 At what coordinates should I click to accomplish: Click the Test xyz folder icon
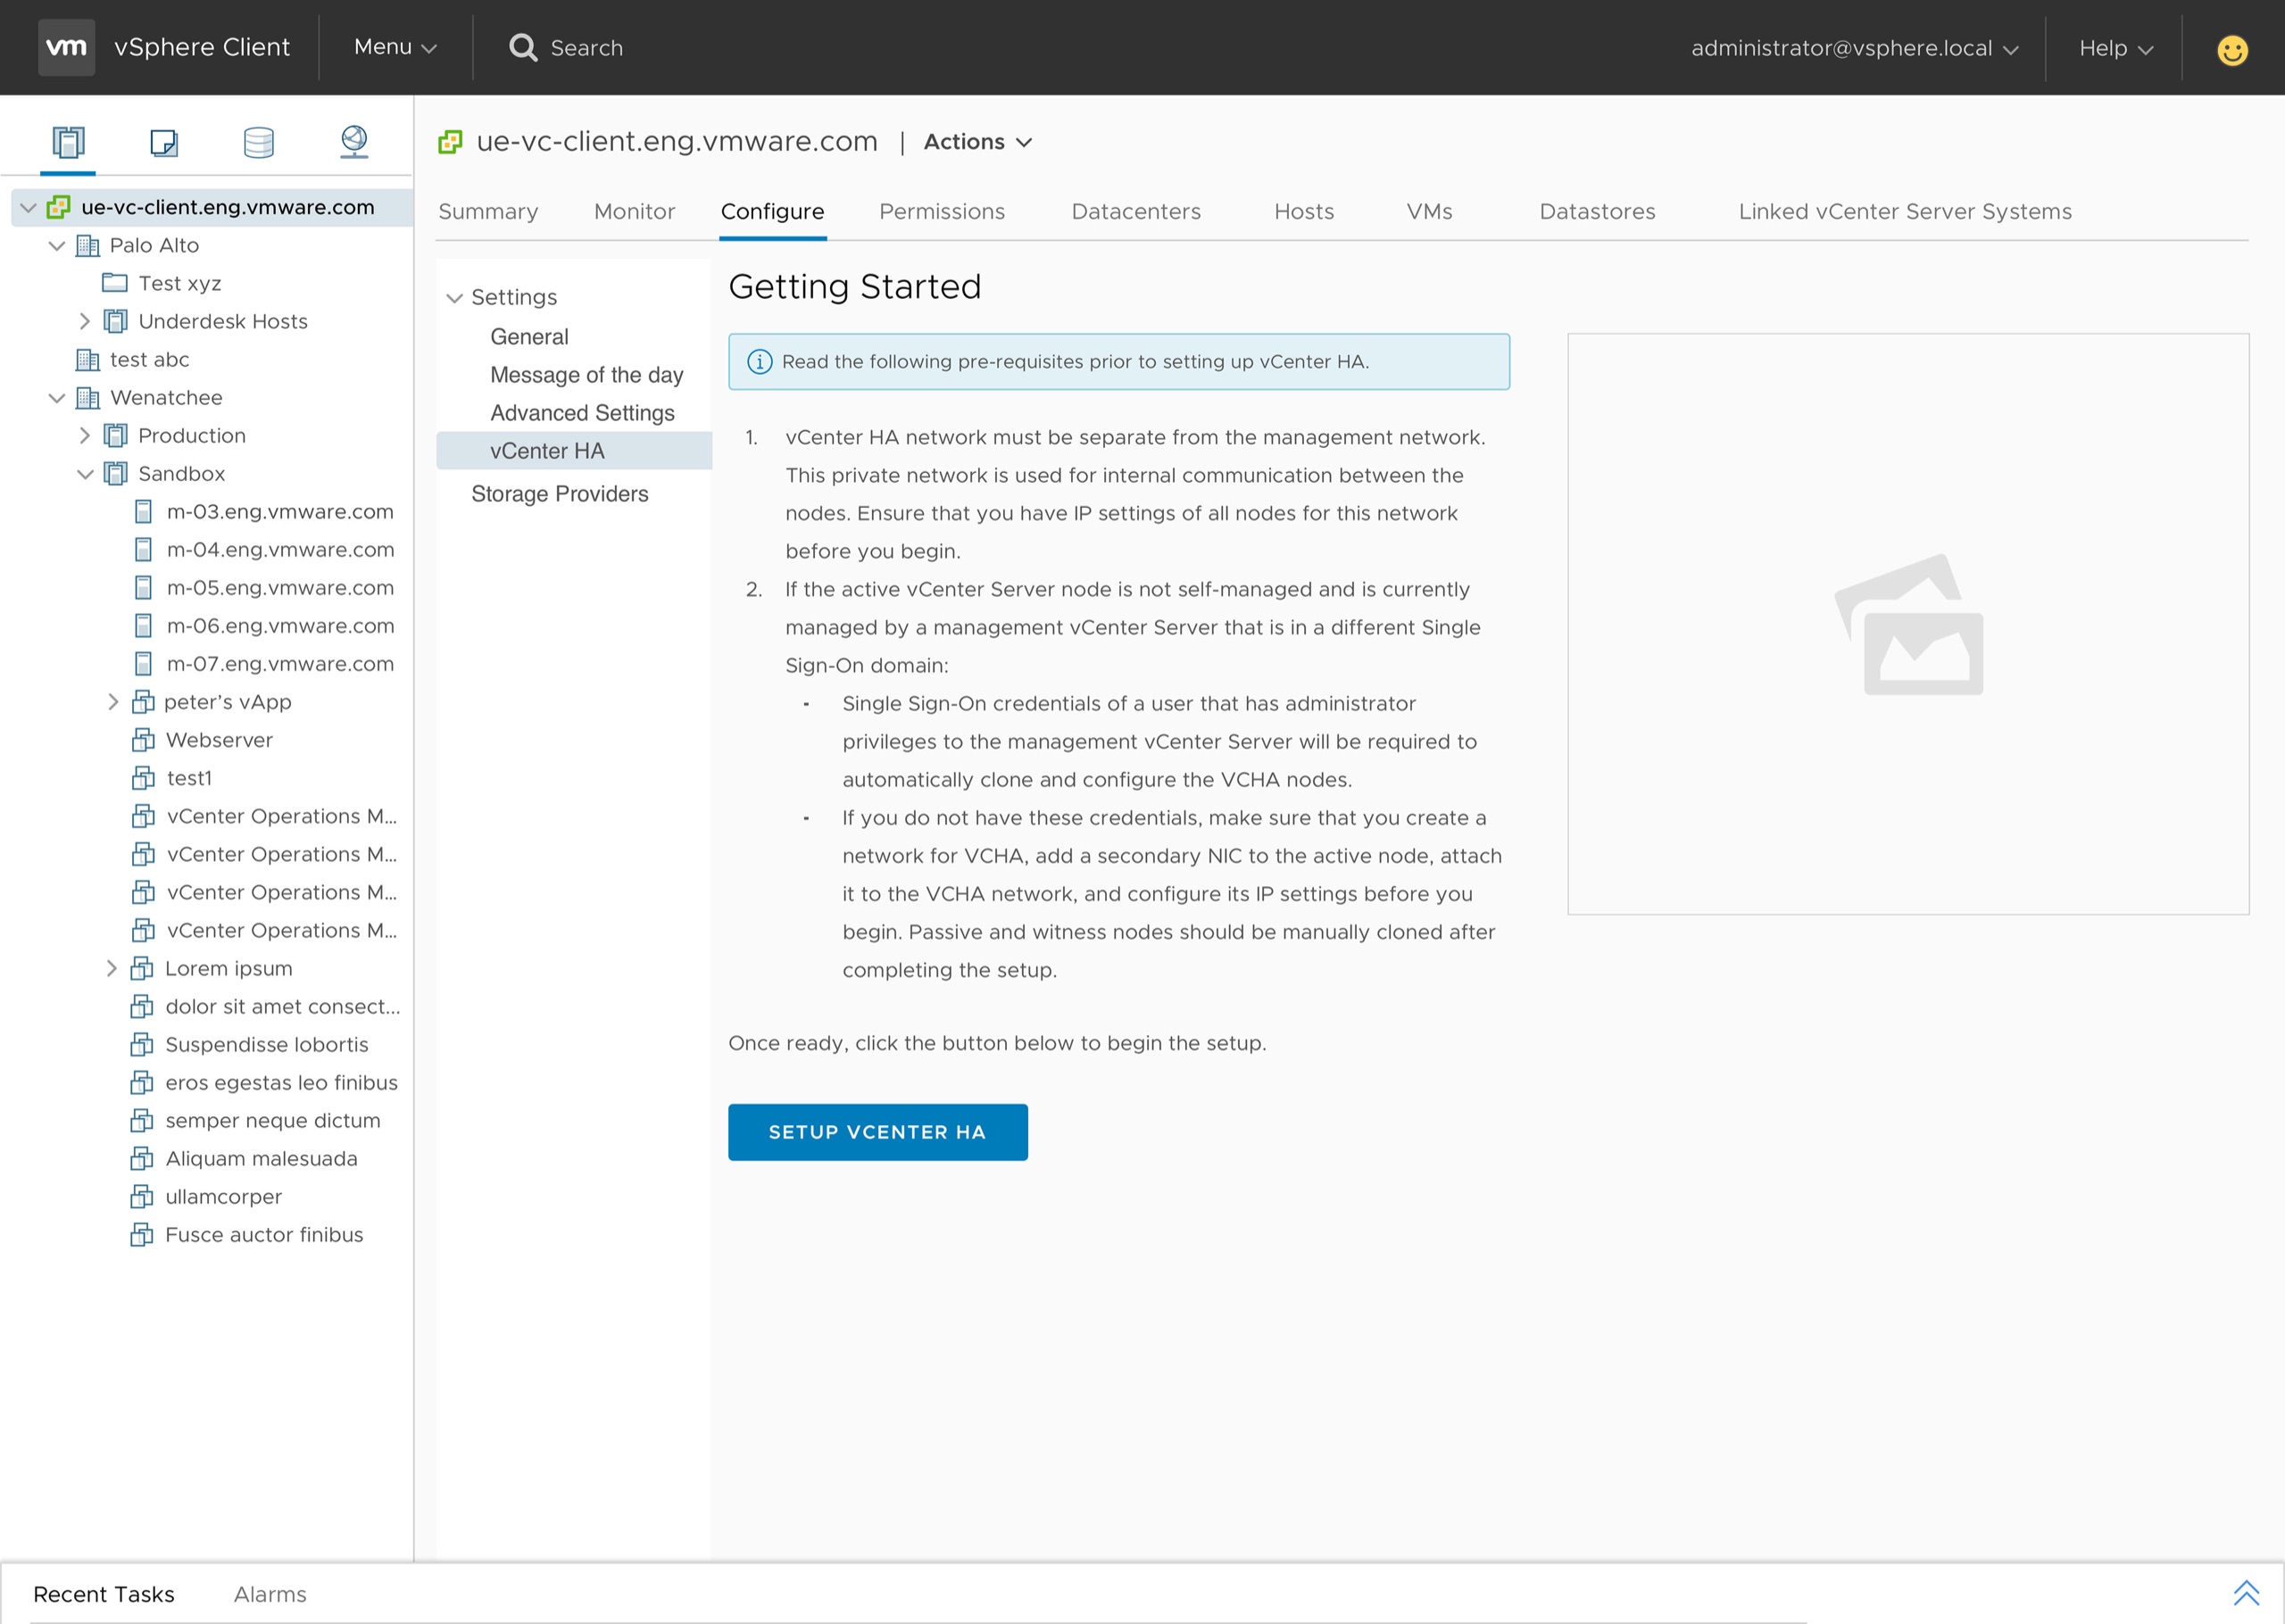point(115,283)
